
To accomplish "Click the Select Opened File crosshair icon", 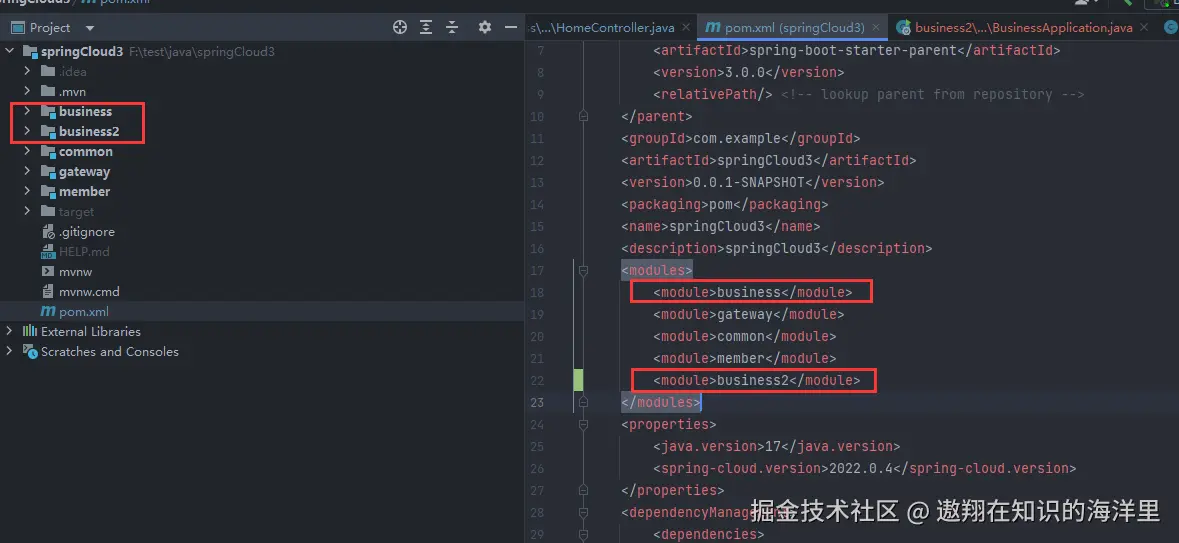I will [x=400, y=28].
